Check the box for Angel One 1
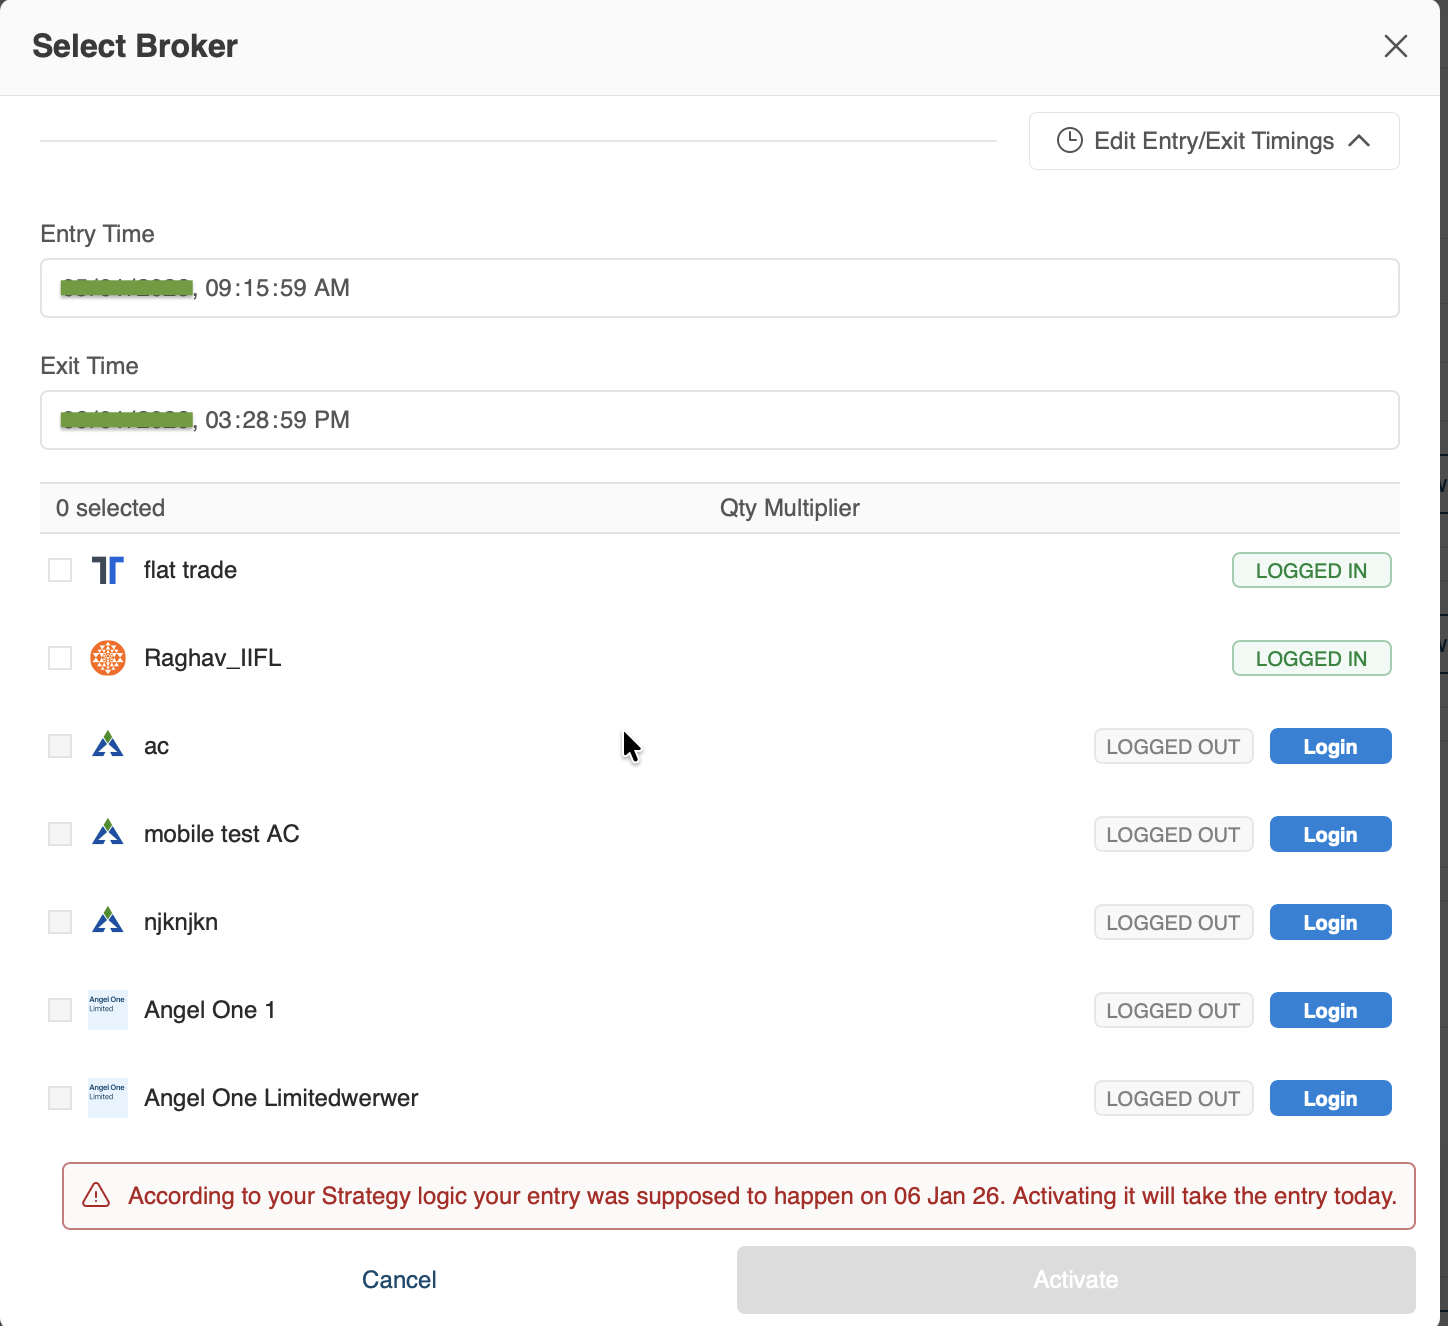Viewport: 1448px width, 1326px height. pyautogui.click(x=60, y=1010)
